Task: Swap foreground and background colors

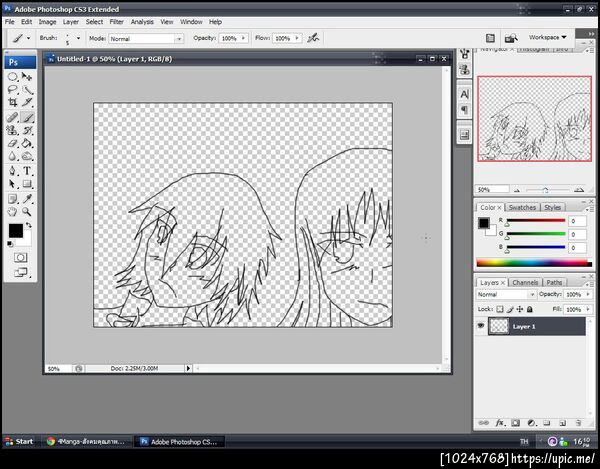Action: coord(28,225)
